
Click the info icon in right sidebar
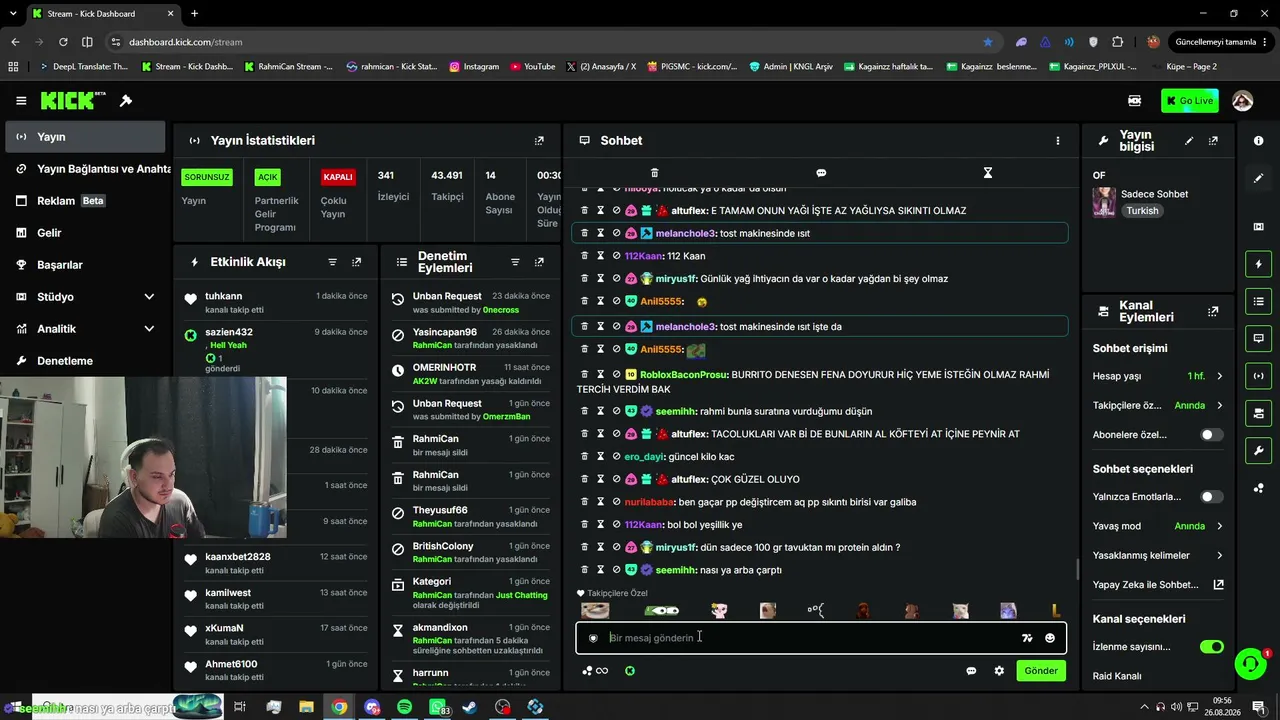pyautogui.click(x=1258, y=141)
